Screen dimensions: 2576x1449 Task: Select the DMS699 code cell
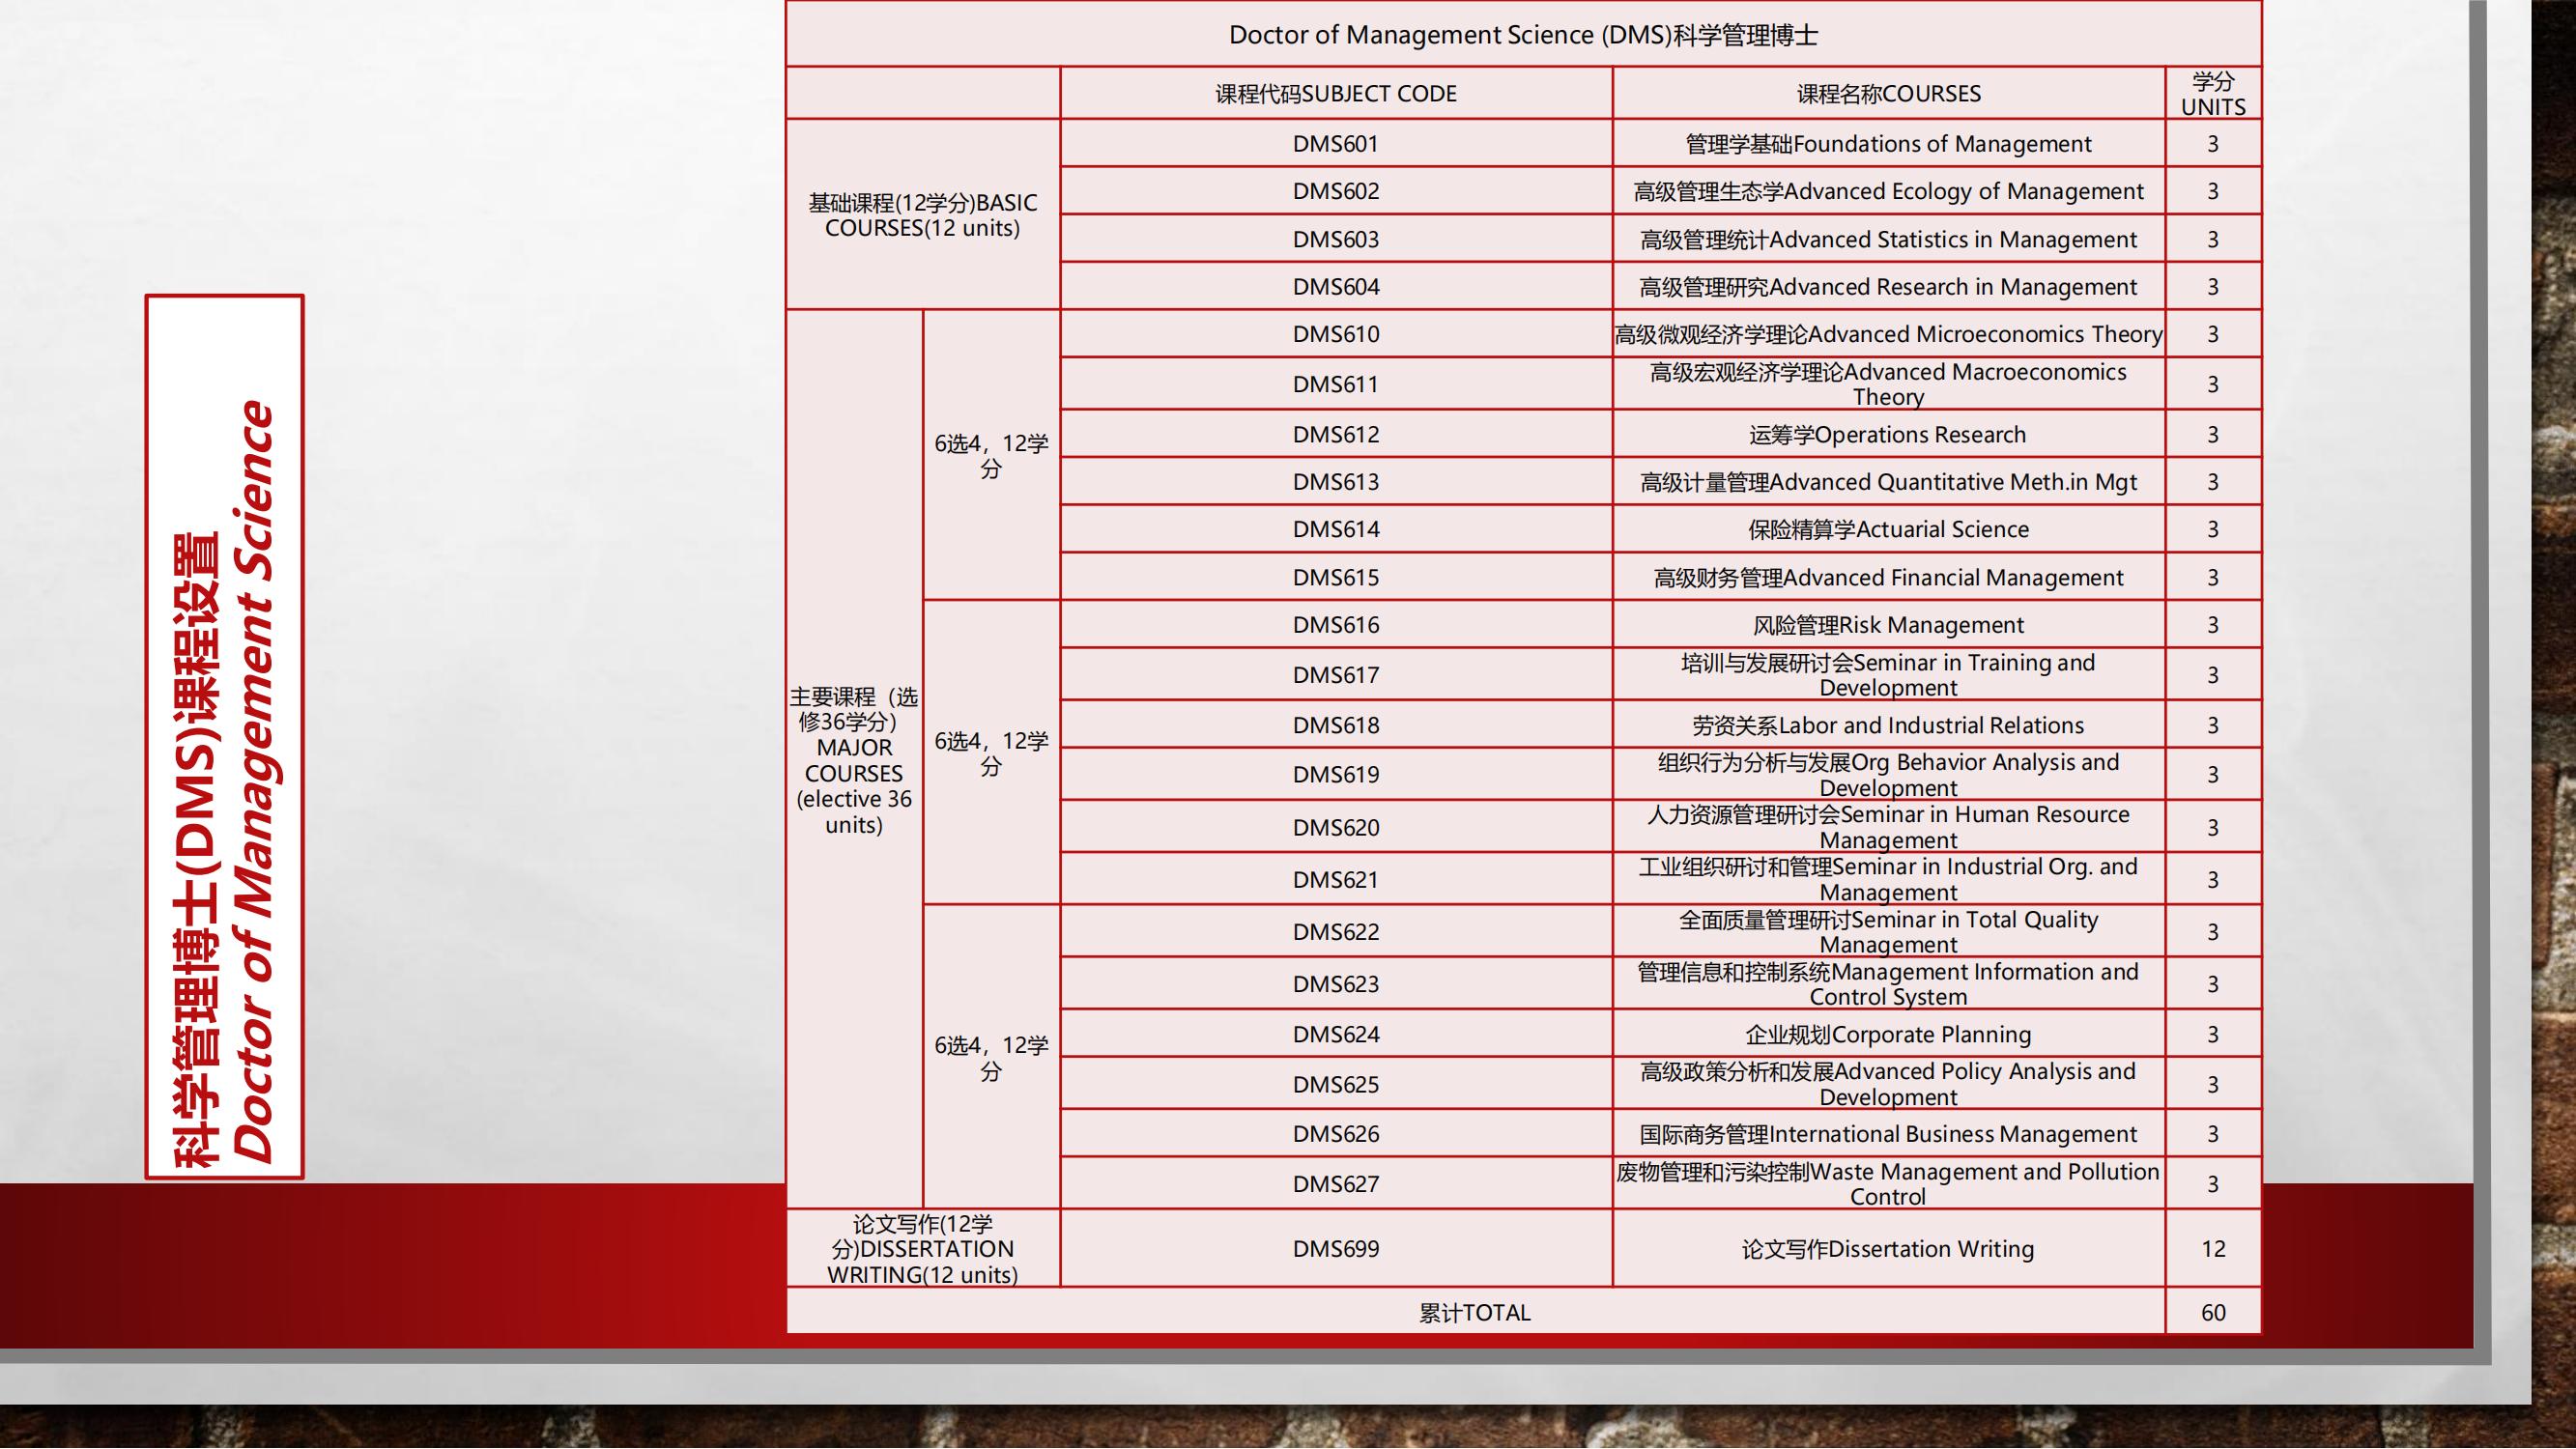pos(1336,1248)
